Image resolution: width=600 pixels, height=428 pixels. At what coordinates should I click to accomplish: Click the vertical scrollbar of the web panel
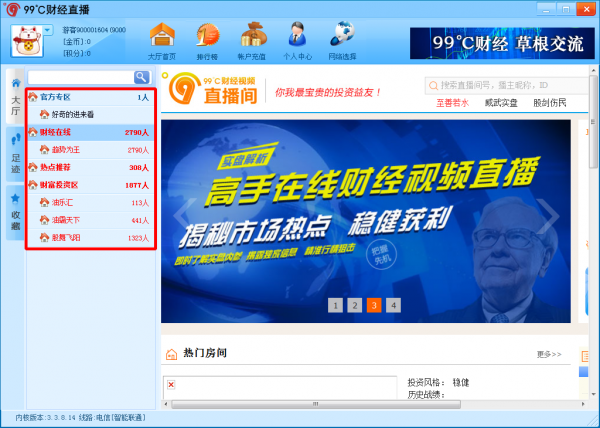coord(593,120)
